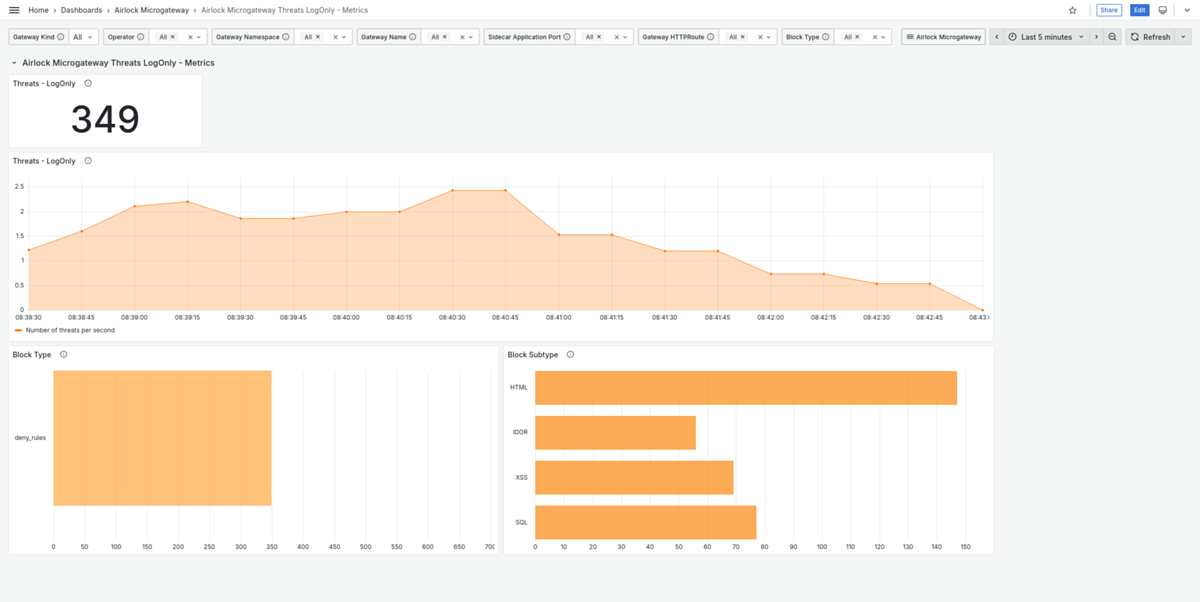This screenshot has width=1200, height=602.
Task: Open the Airlock Microgateway dashboard links menu
Action: (943, 37)
